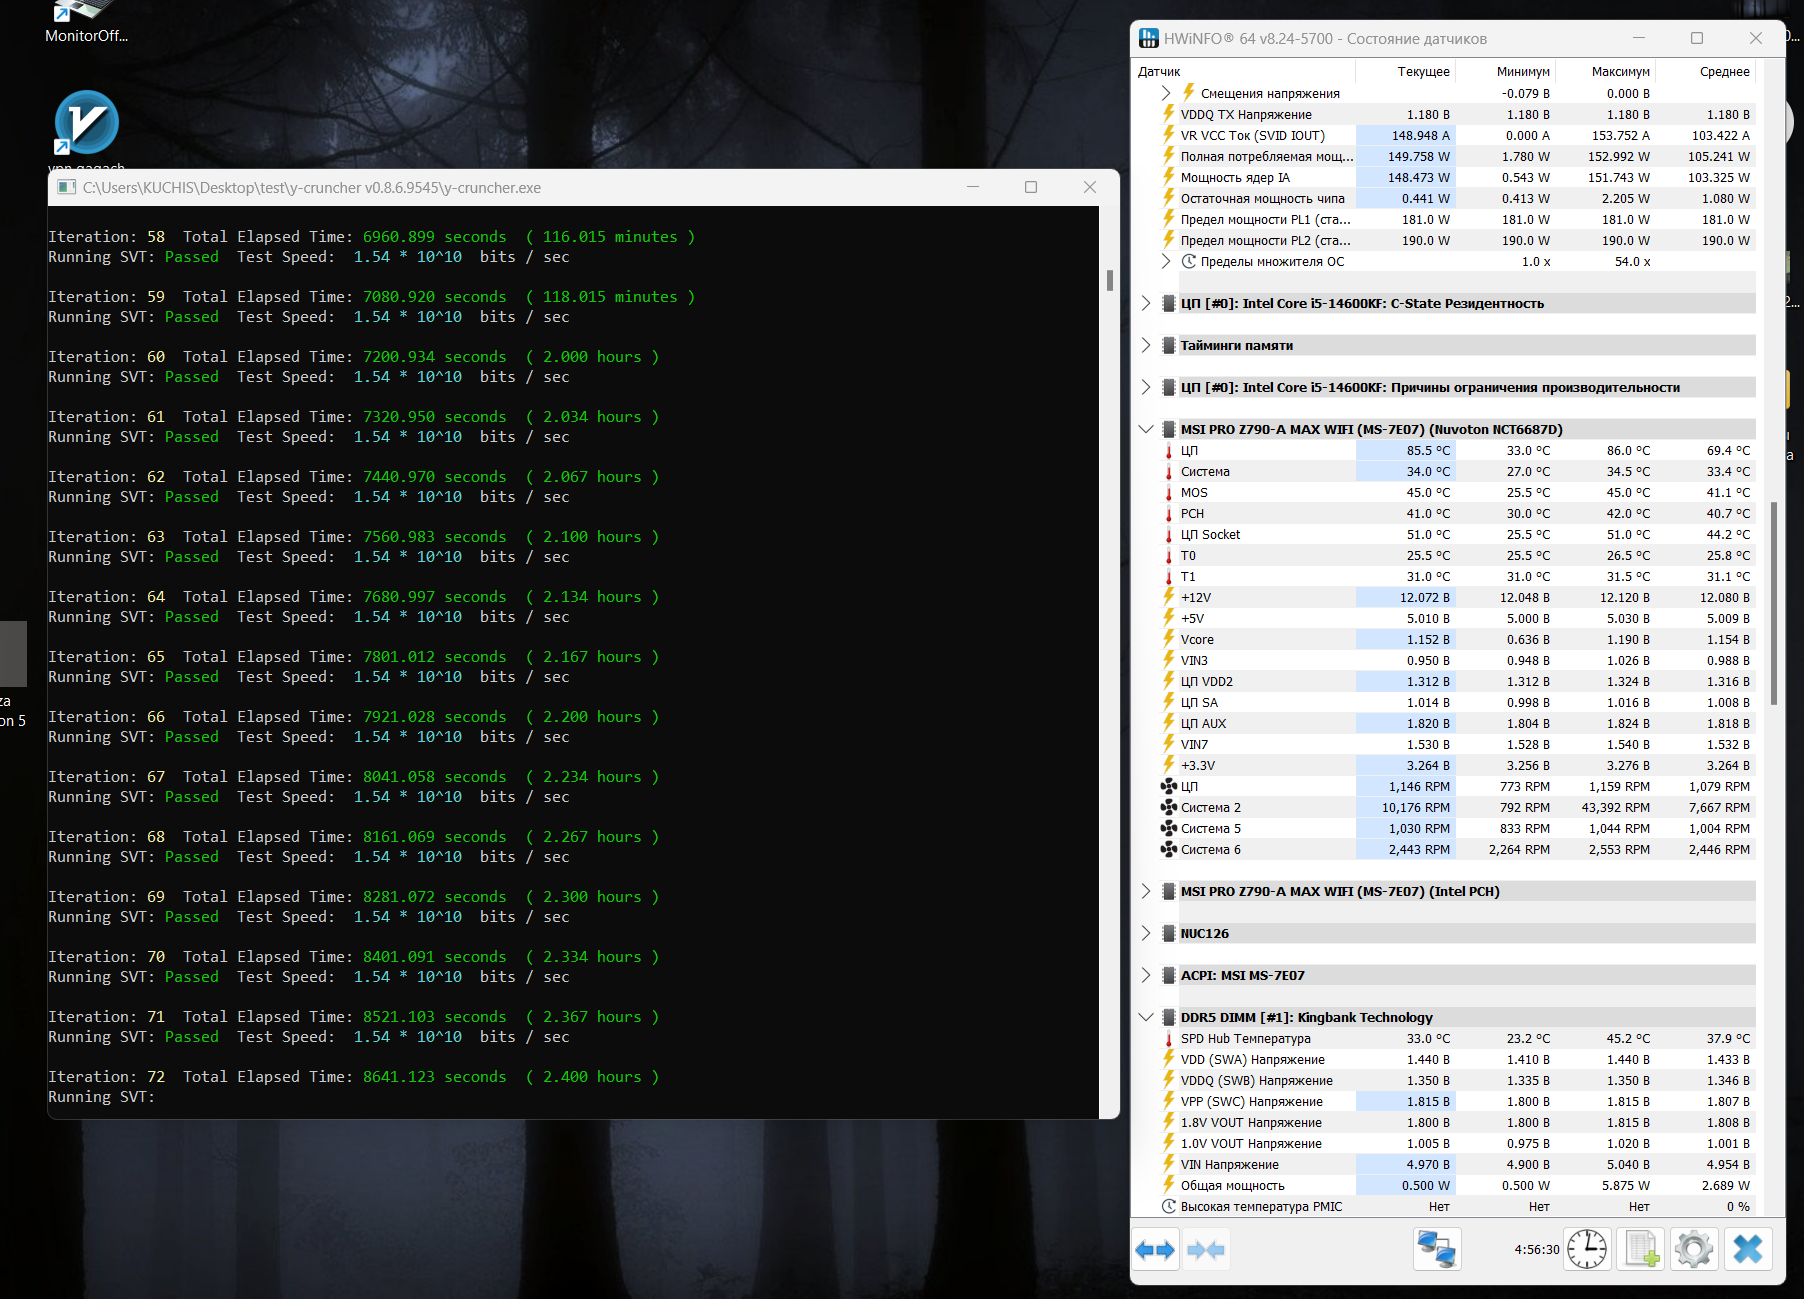The image size is (1804, 1299).
Task: Click the y-cruncher console icon in title bar
Action: click(x=66, y=187)
